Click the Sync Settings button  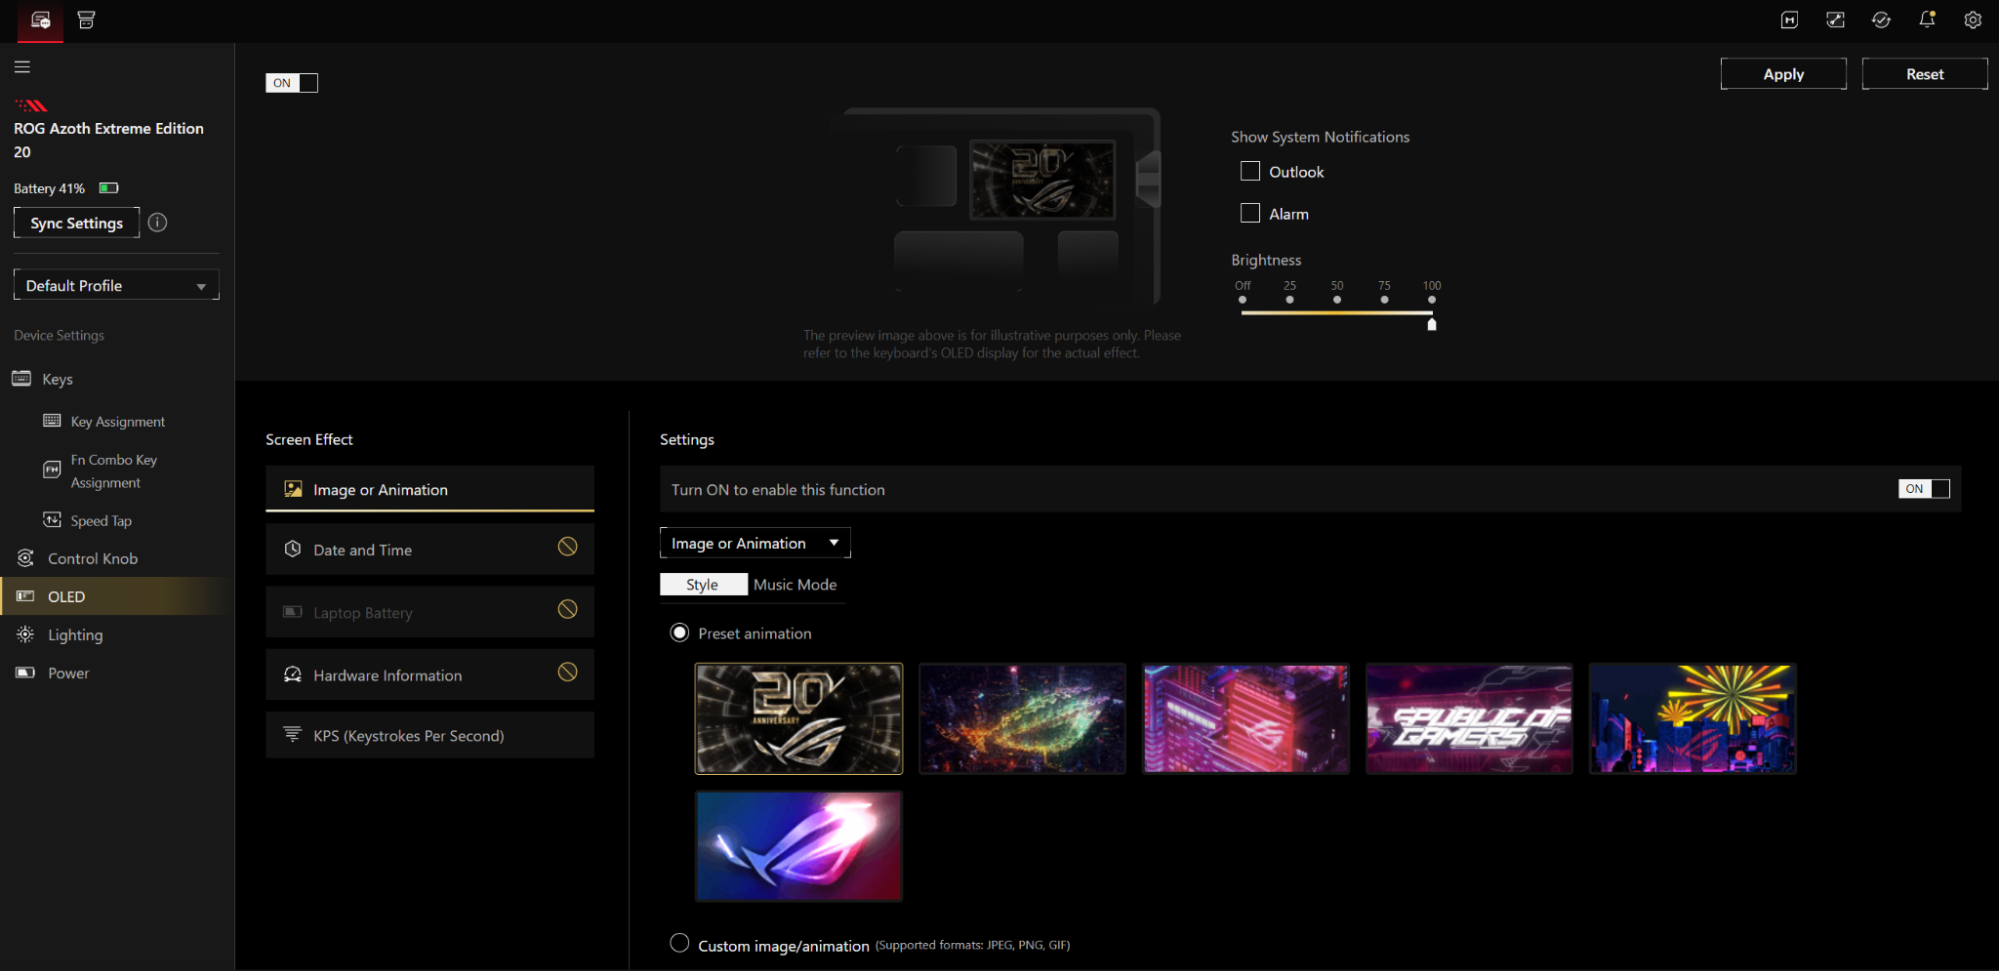point(77,223)
